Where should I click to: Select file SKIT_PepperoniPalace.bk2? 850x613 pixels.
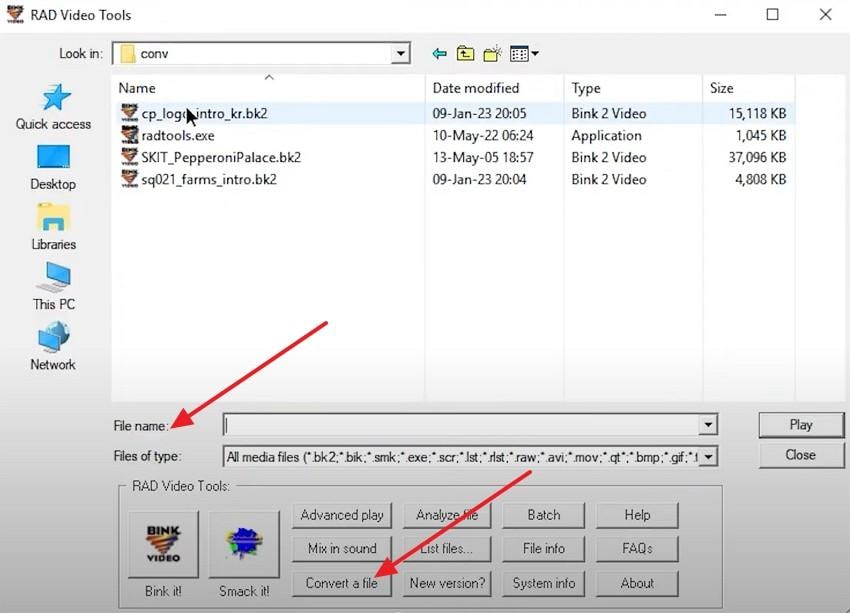click(221, 157)
